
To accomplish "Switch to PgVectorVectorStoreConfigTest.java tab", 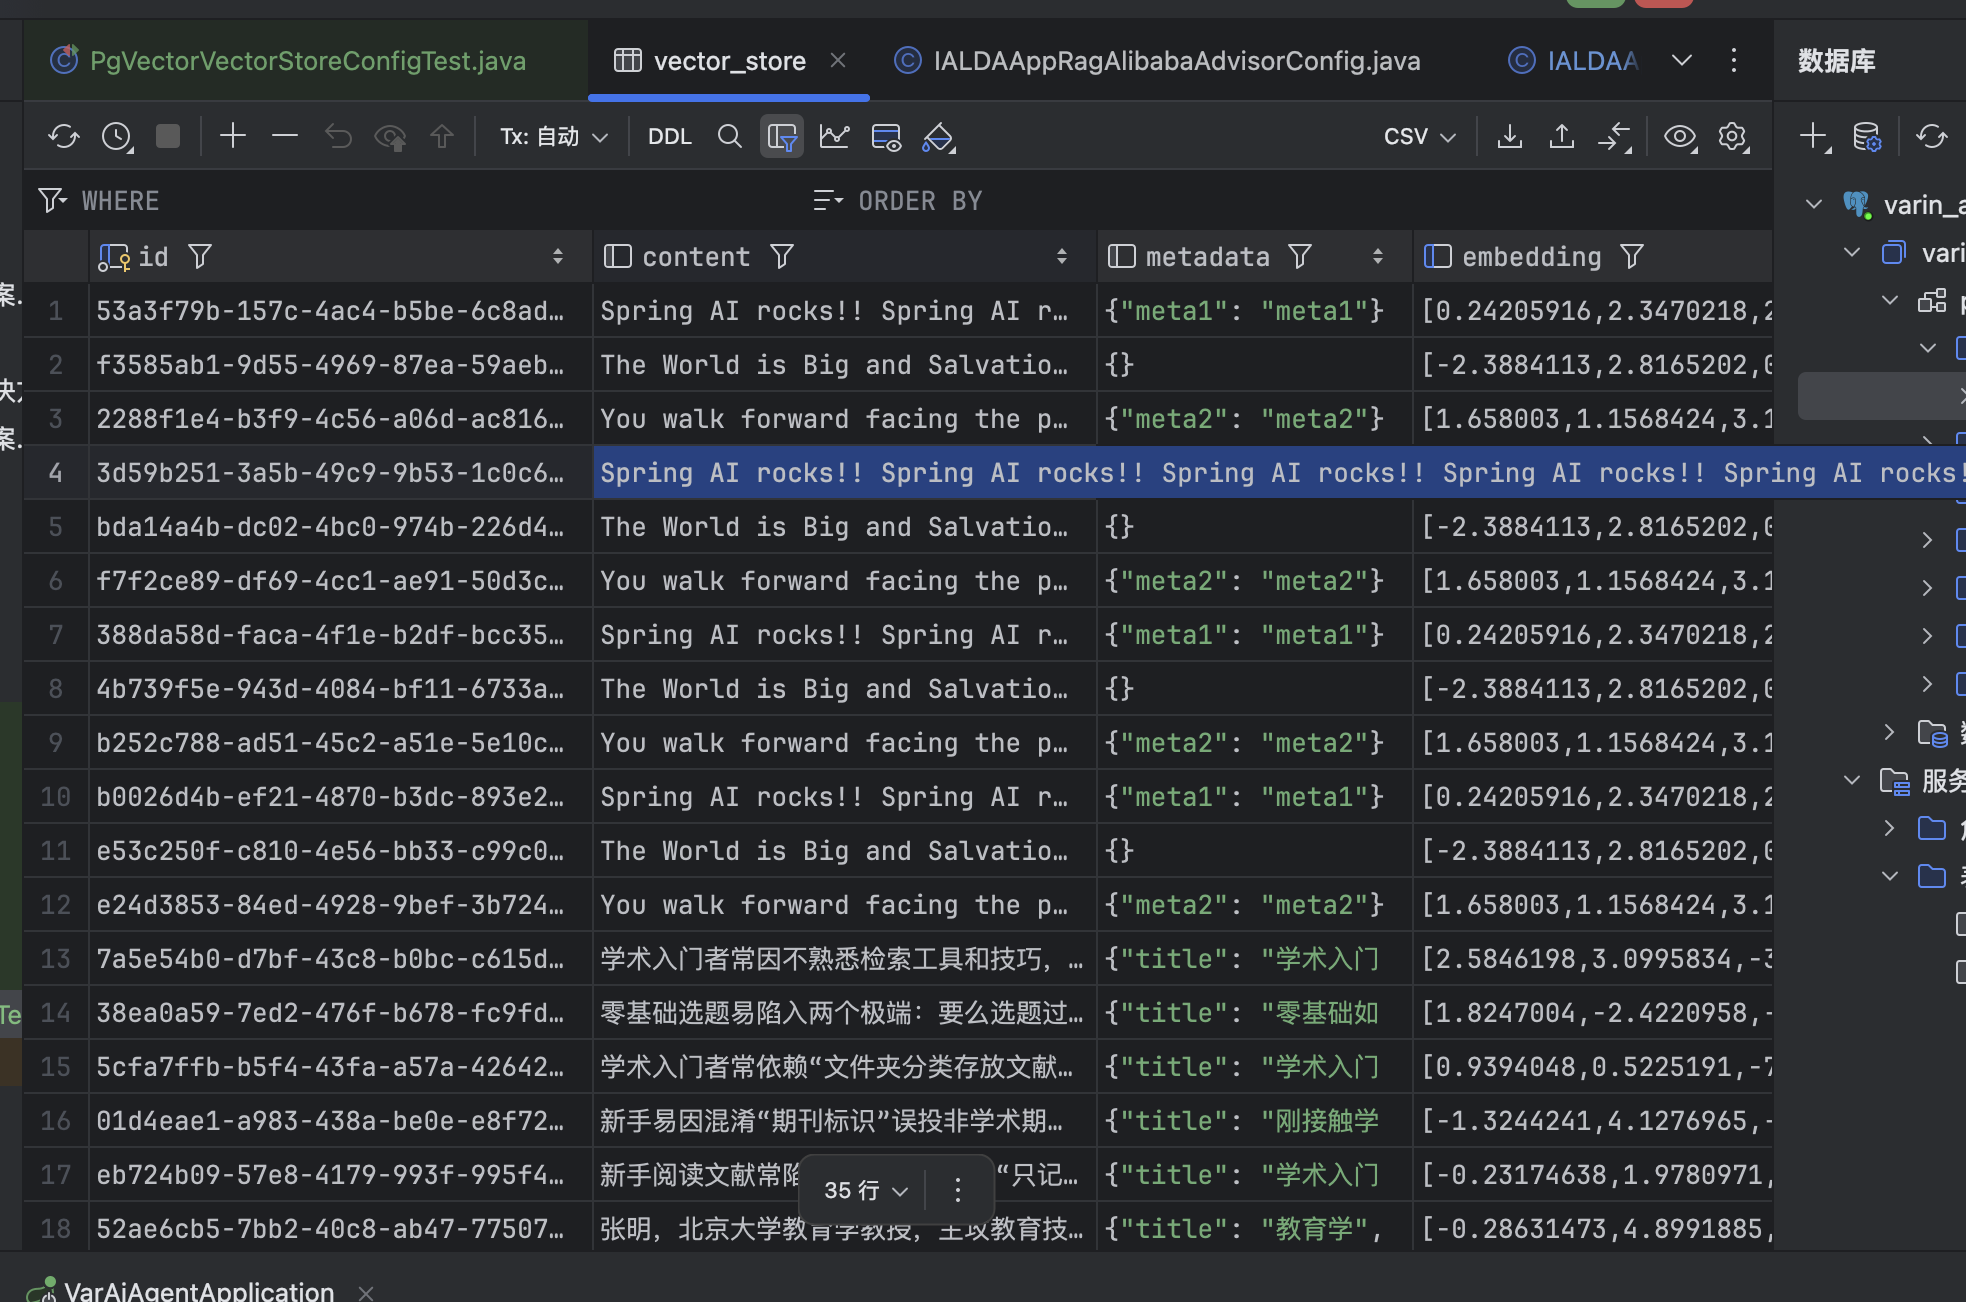I will pyautogui.click(x=307, y=61).
